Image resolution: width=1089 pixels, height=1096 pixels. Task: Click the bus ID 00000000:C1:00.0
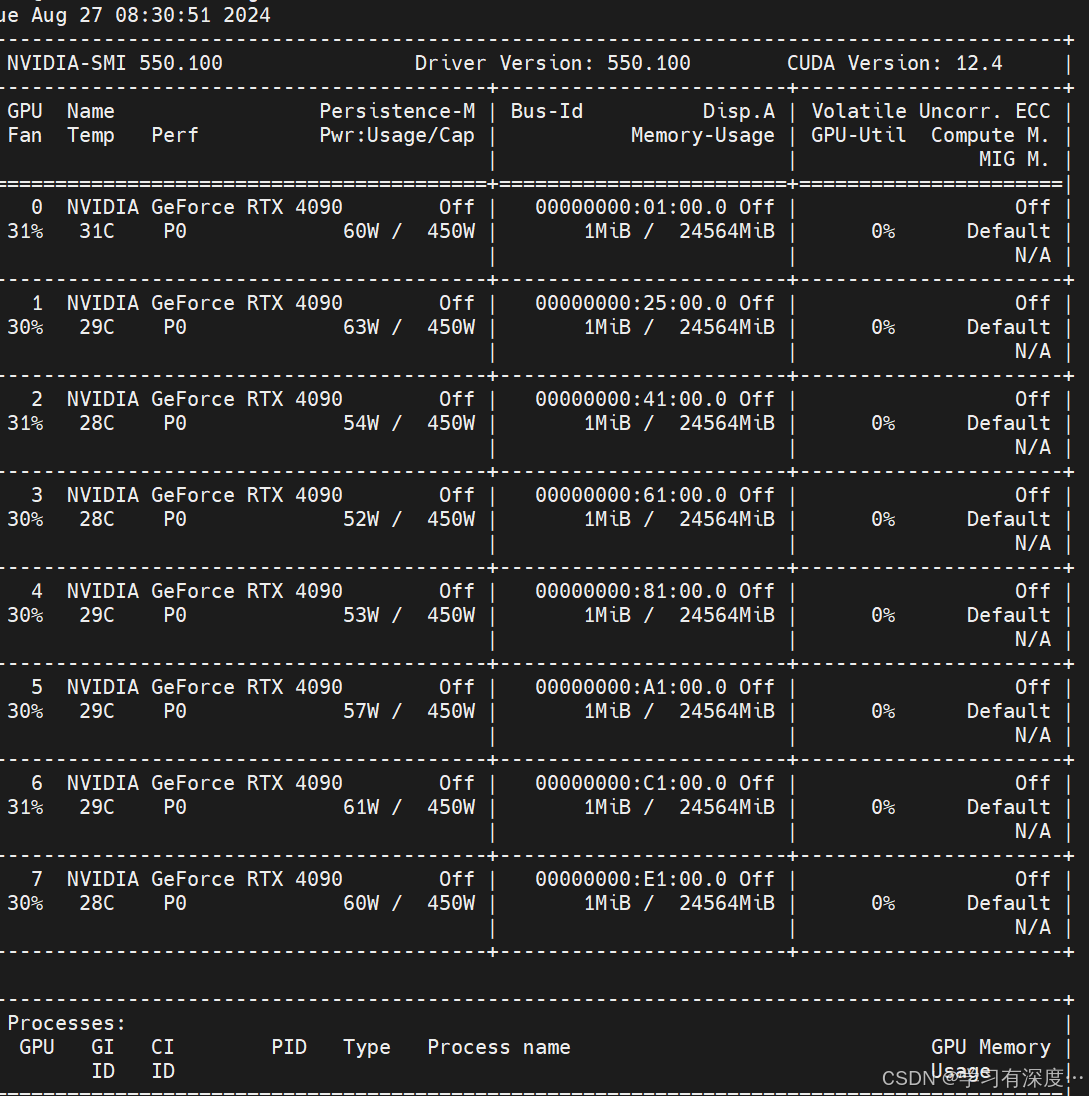pos(631,783)
